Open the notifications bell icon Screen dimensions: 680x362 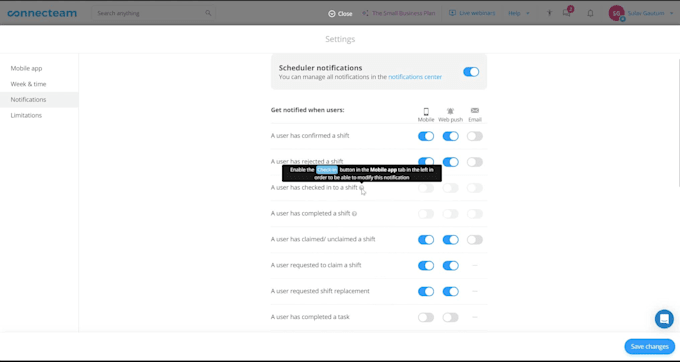click(590, 13)
